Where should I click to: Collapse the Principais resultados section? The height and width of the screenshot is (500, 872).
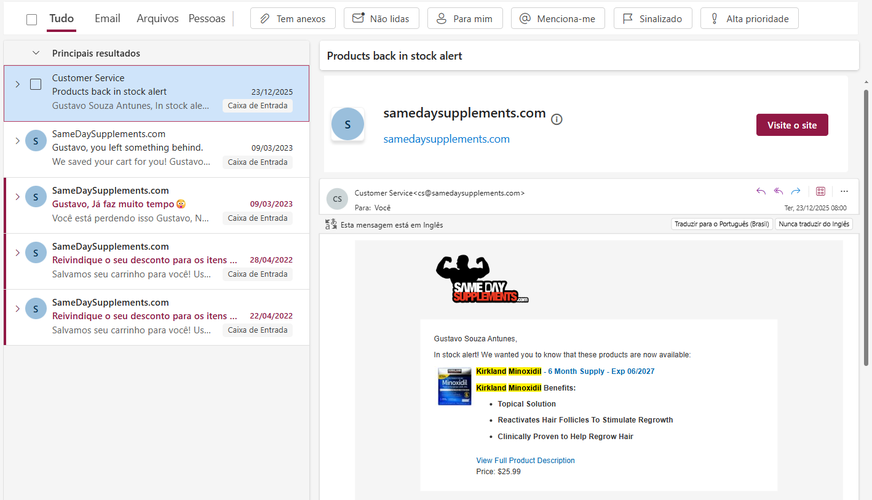tap(36, 53)
